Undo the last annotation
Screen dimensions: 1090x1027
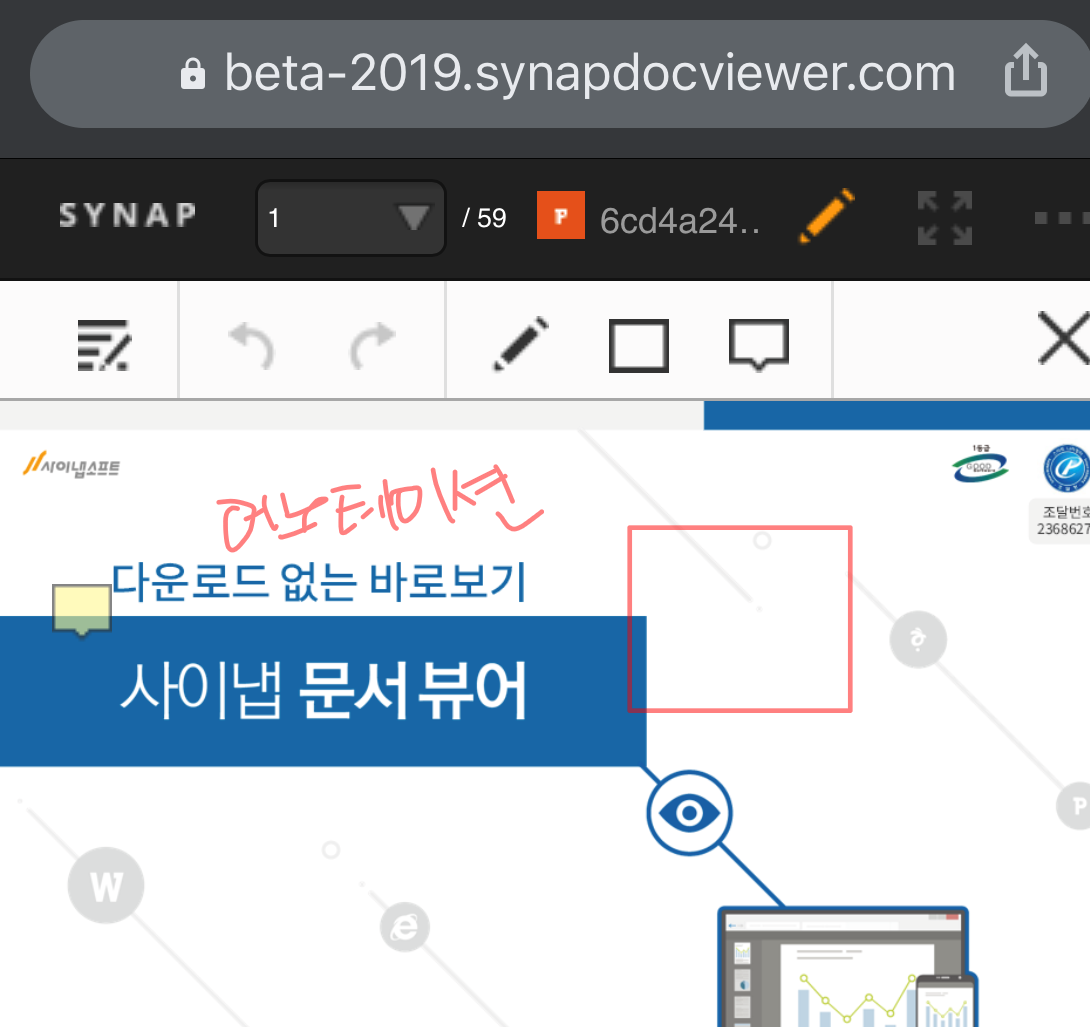click(x=252, y=345)
